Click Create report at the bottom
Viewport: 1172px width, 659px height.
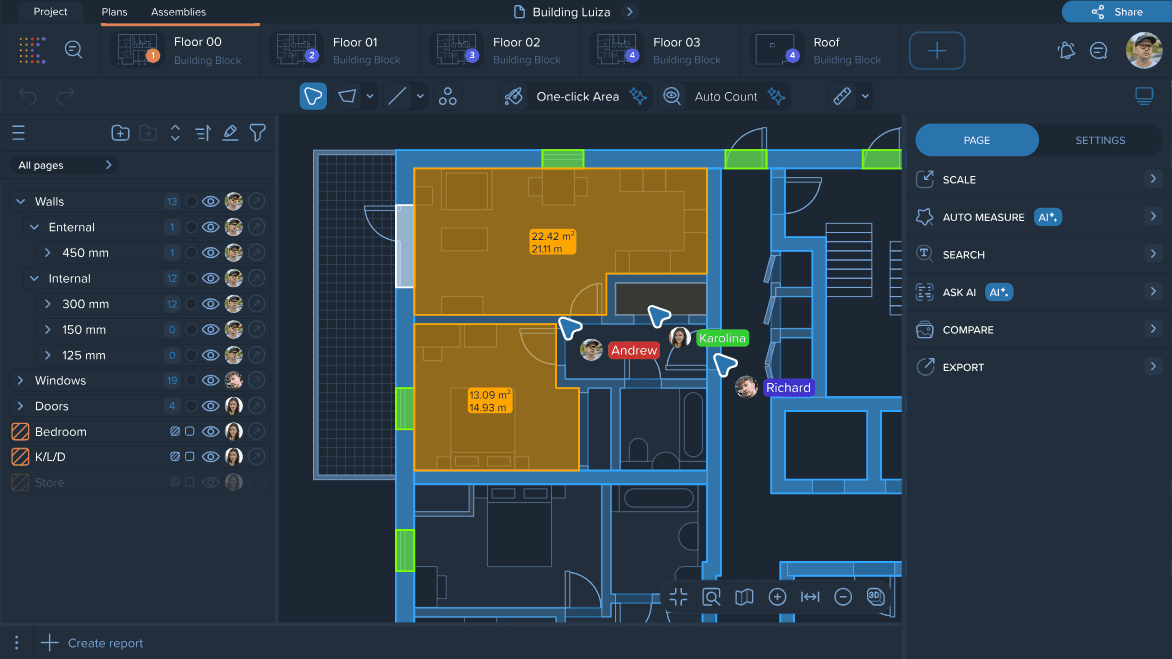tap(105, 643)
